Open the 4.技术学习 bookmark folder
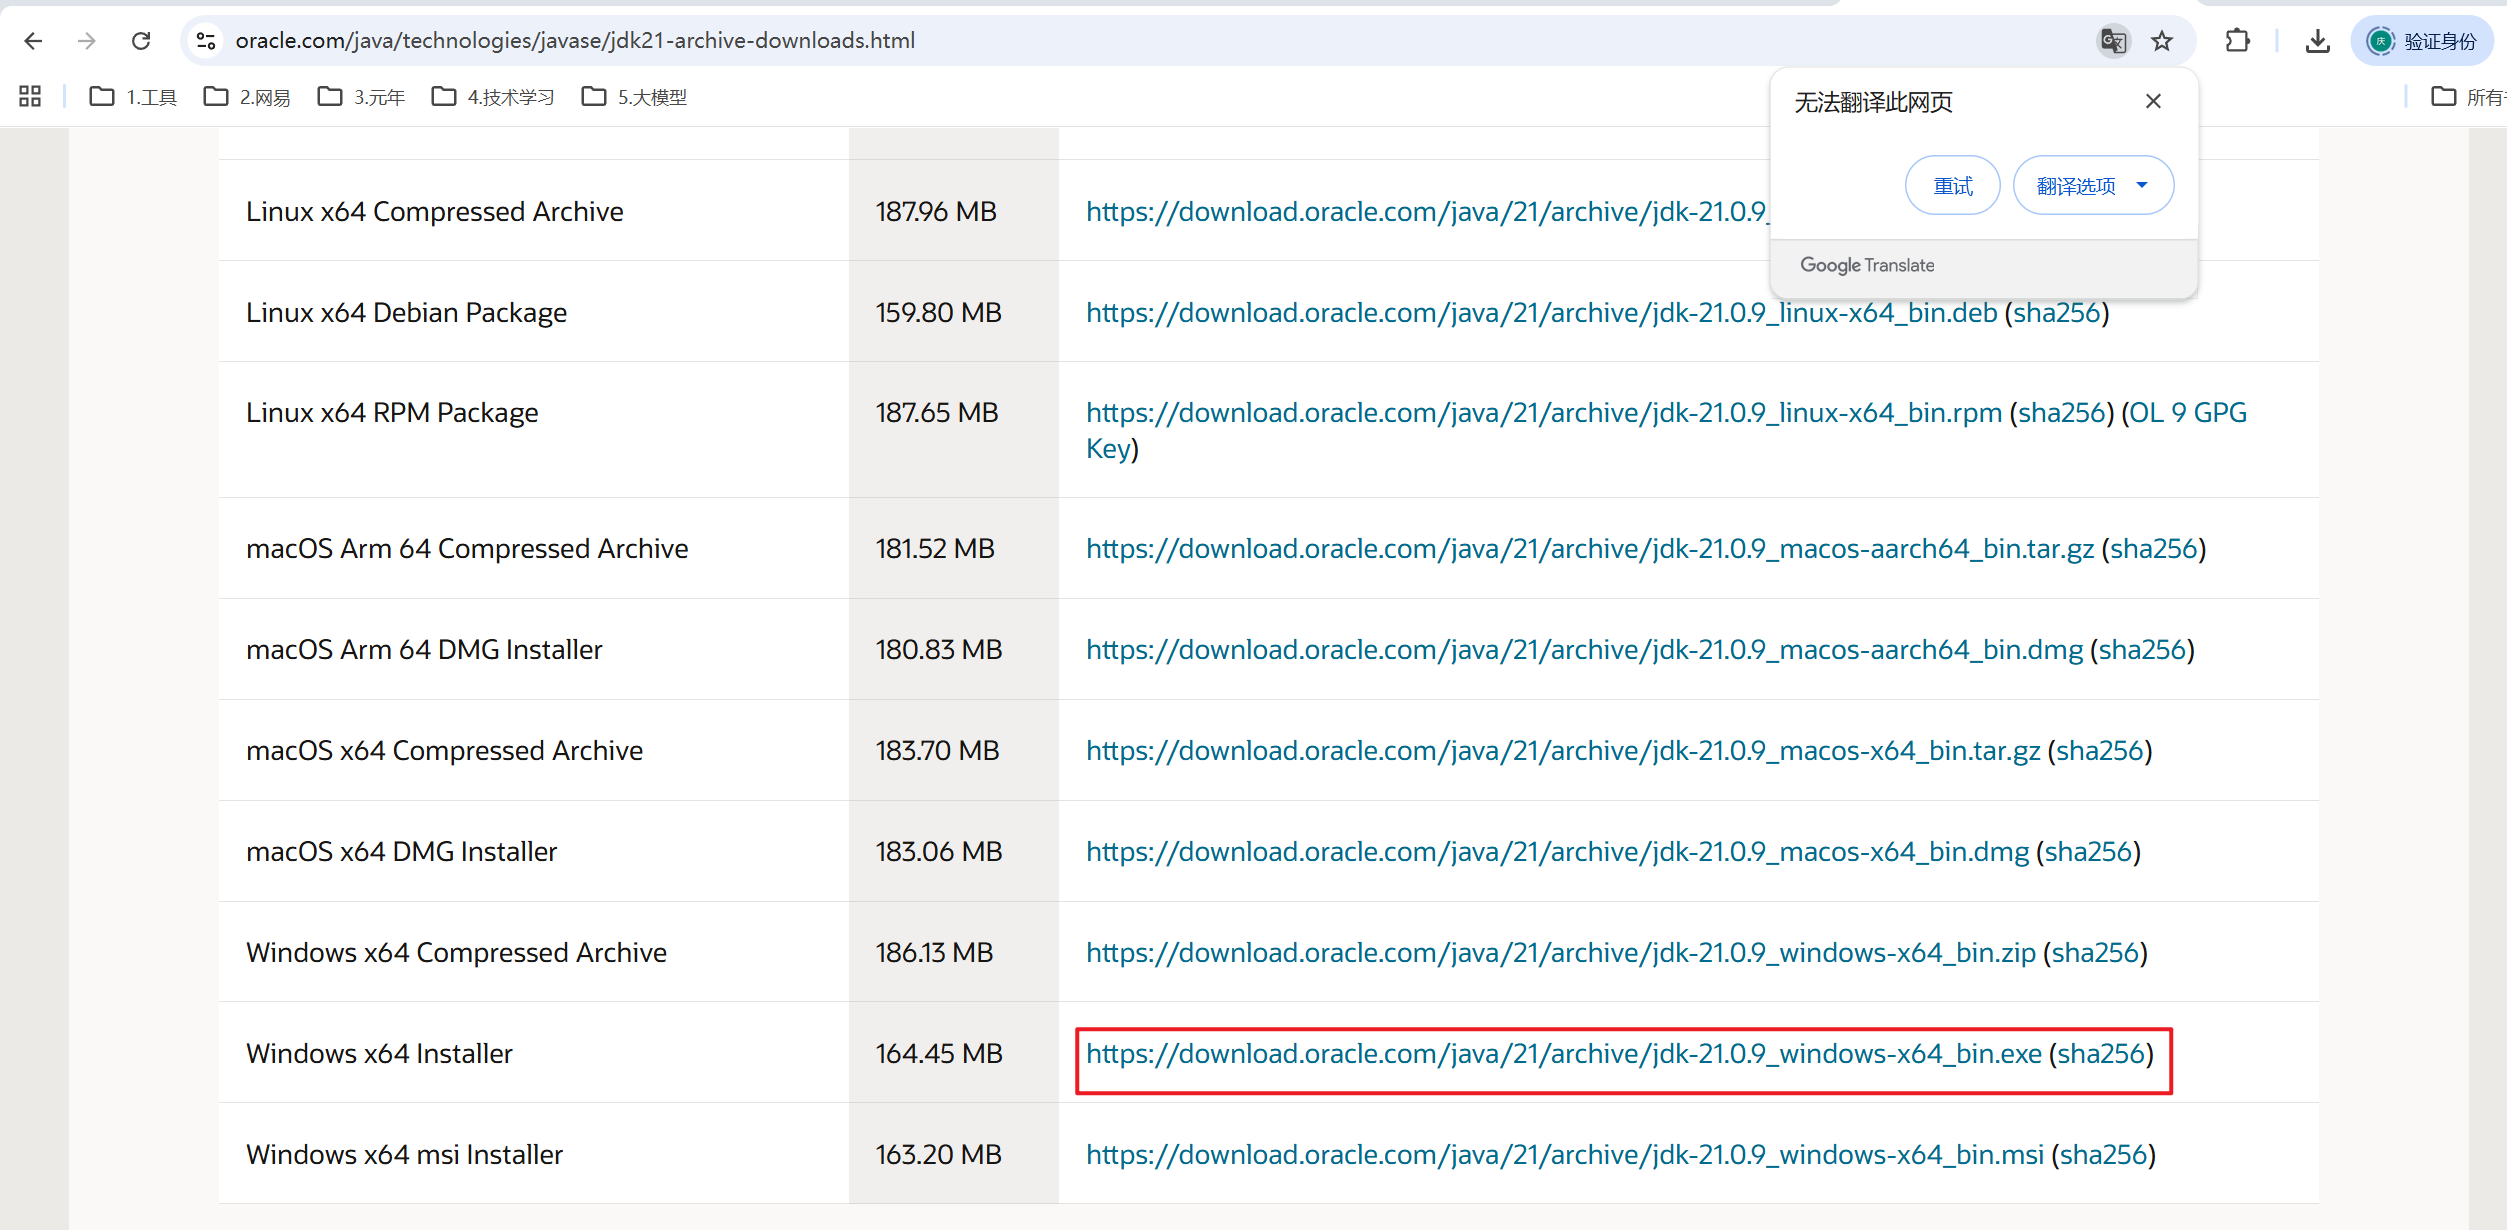 tap(493, 97)
